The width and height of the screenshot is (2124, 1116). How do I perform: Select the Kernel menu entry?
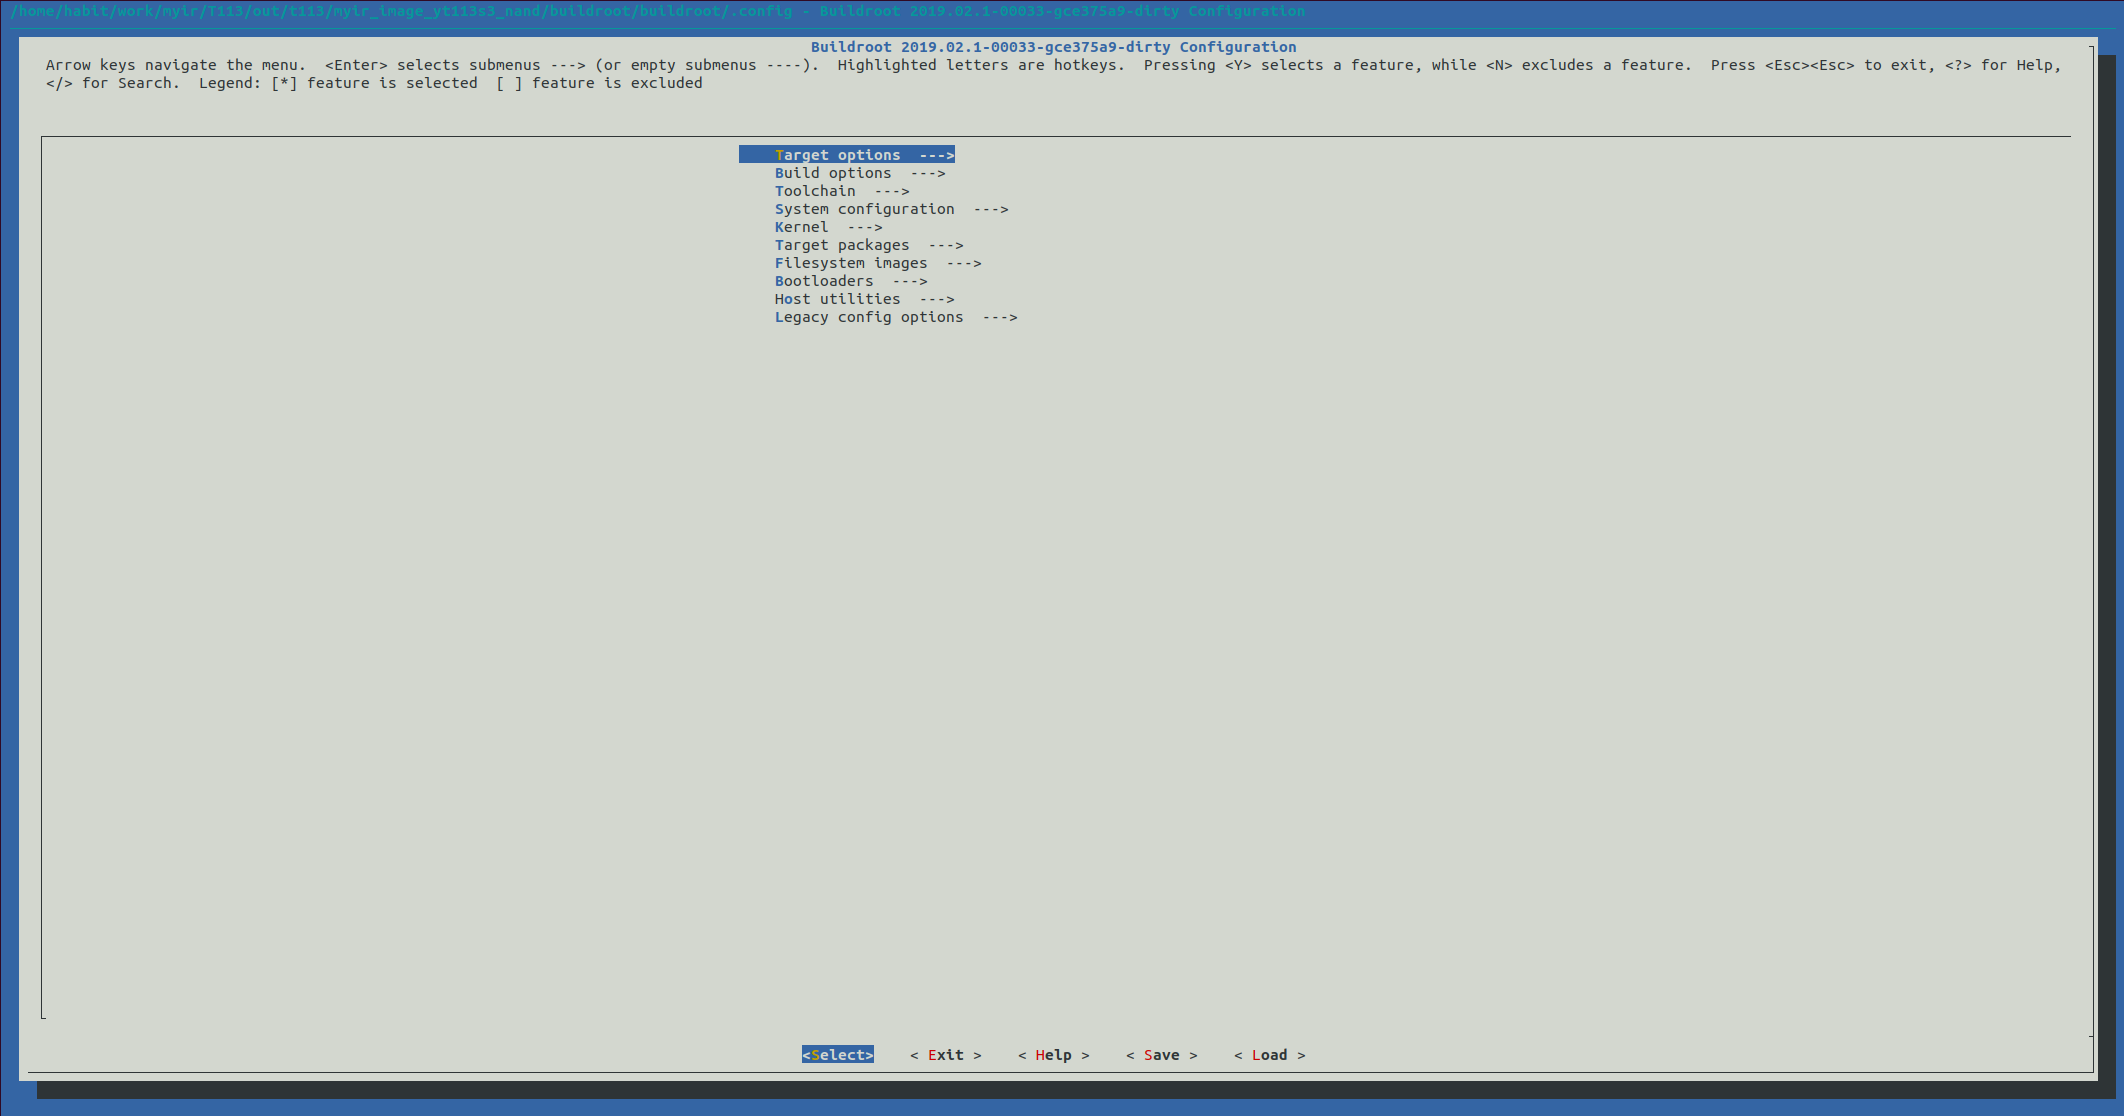point(801,227)
